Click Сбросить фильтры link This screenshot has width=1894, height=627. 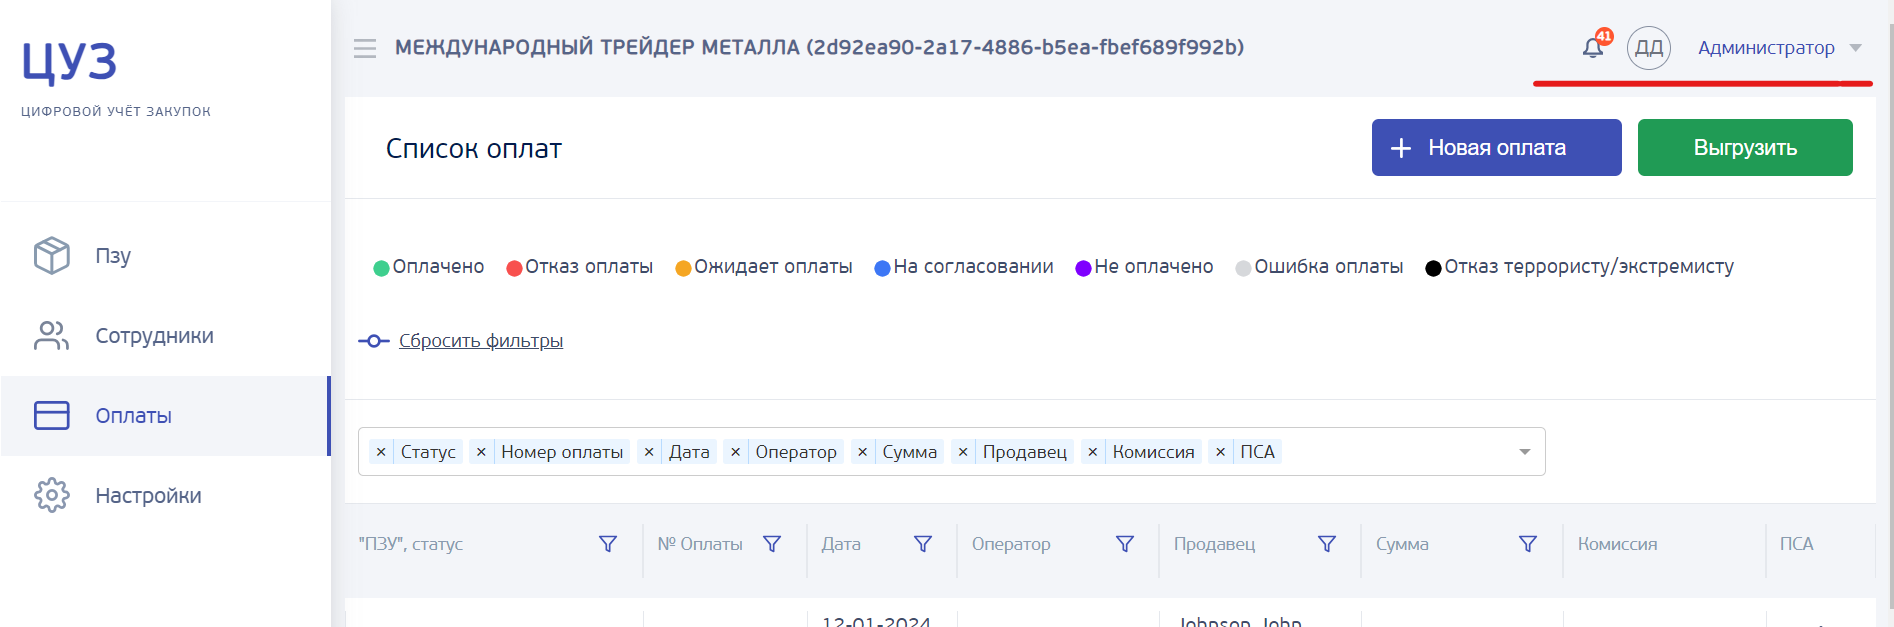click(x=481, y=341)
